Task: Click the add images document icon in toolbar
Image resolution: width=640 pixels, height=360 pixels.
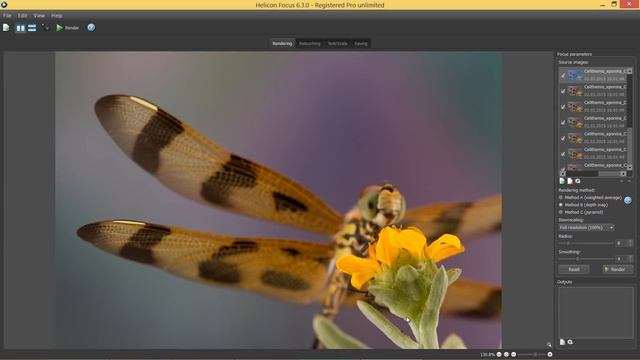Action: 6,27
